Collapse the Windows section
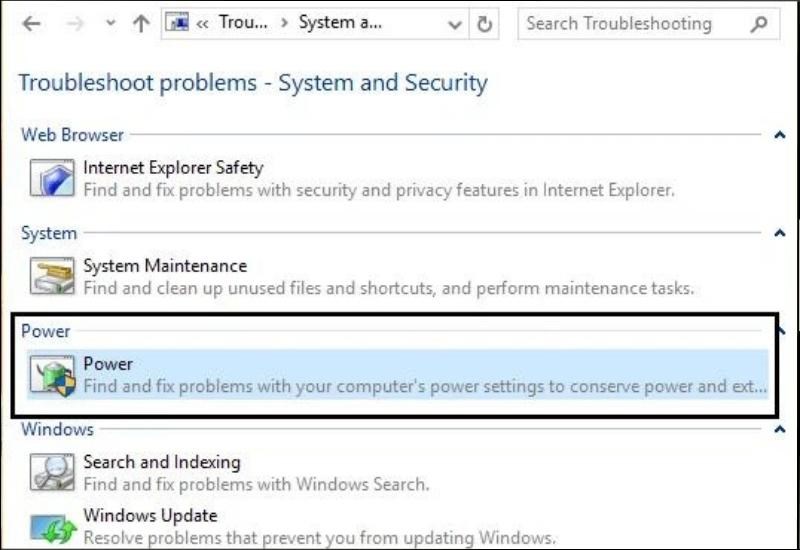Screen dimensions: 800x550 780,429
